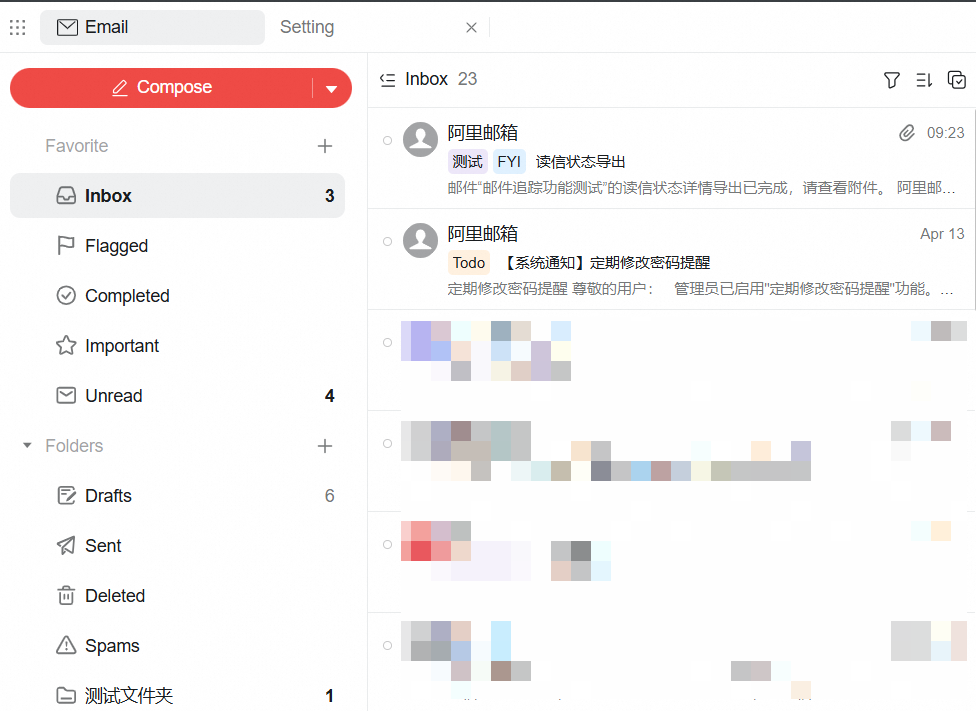
Task: Switch to the Setting tab
Action: click(x=307, y=27)
